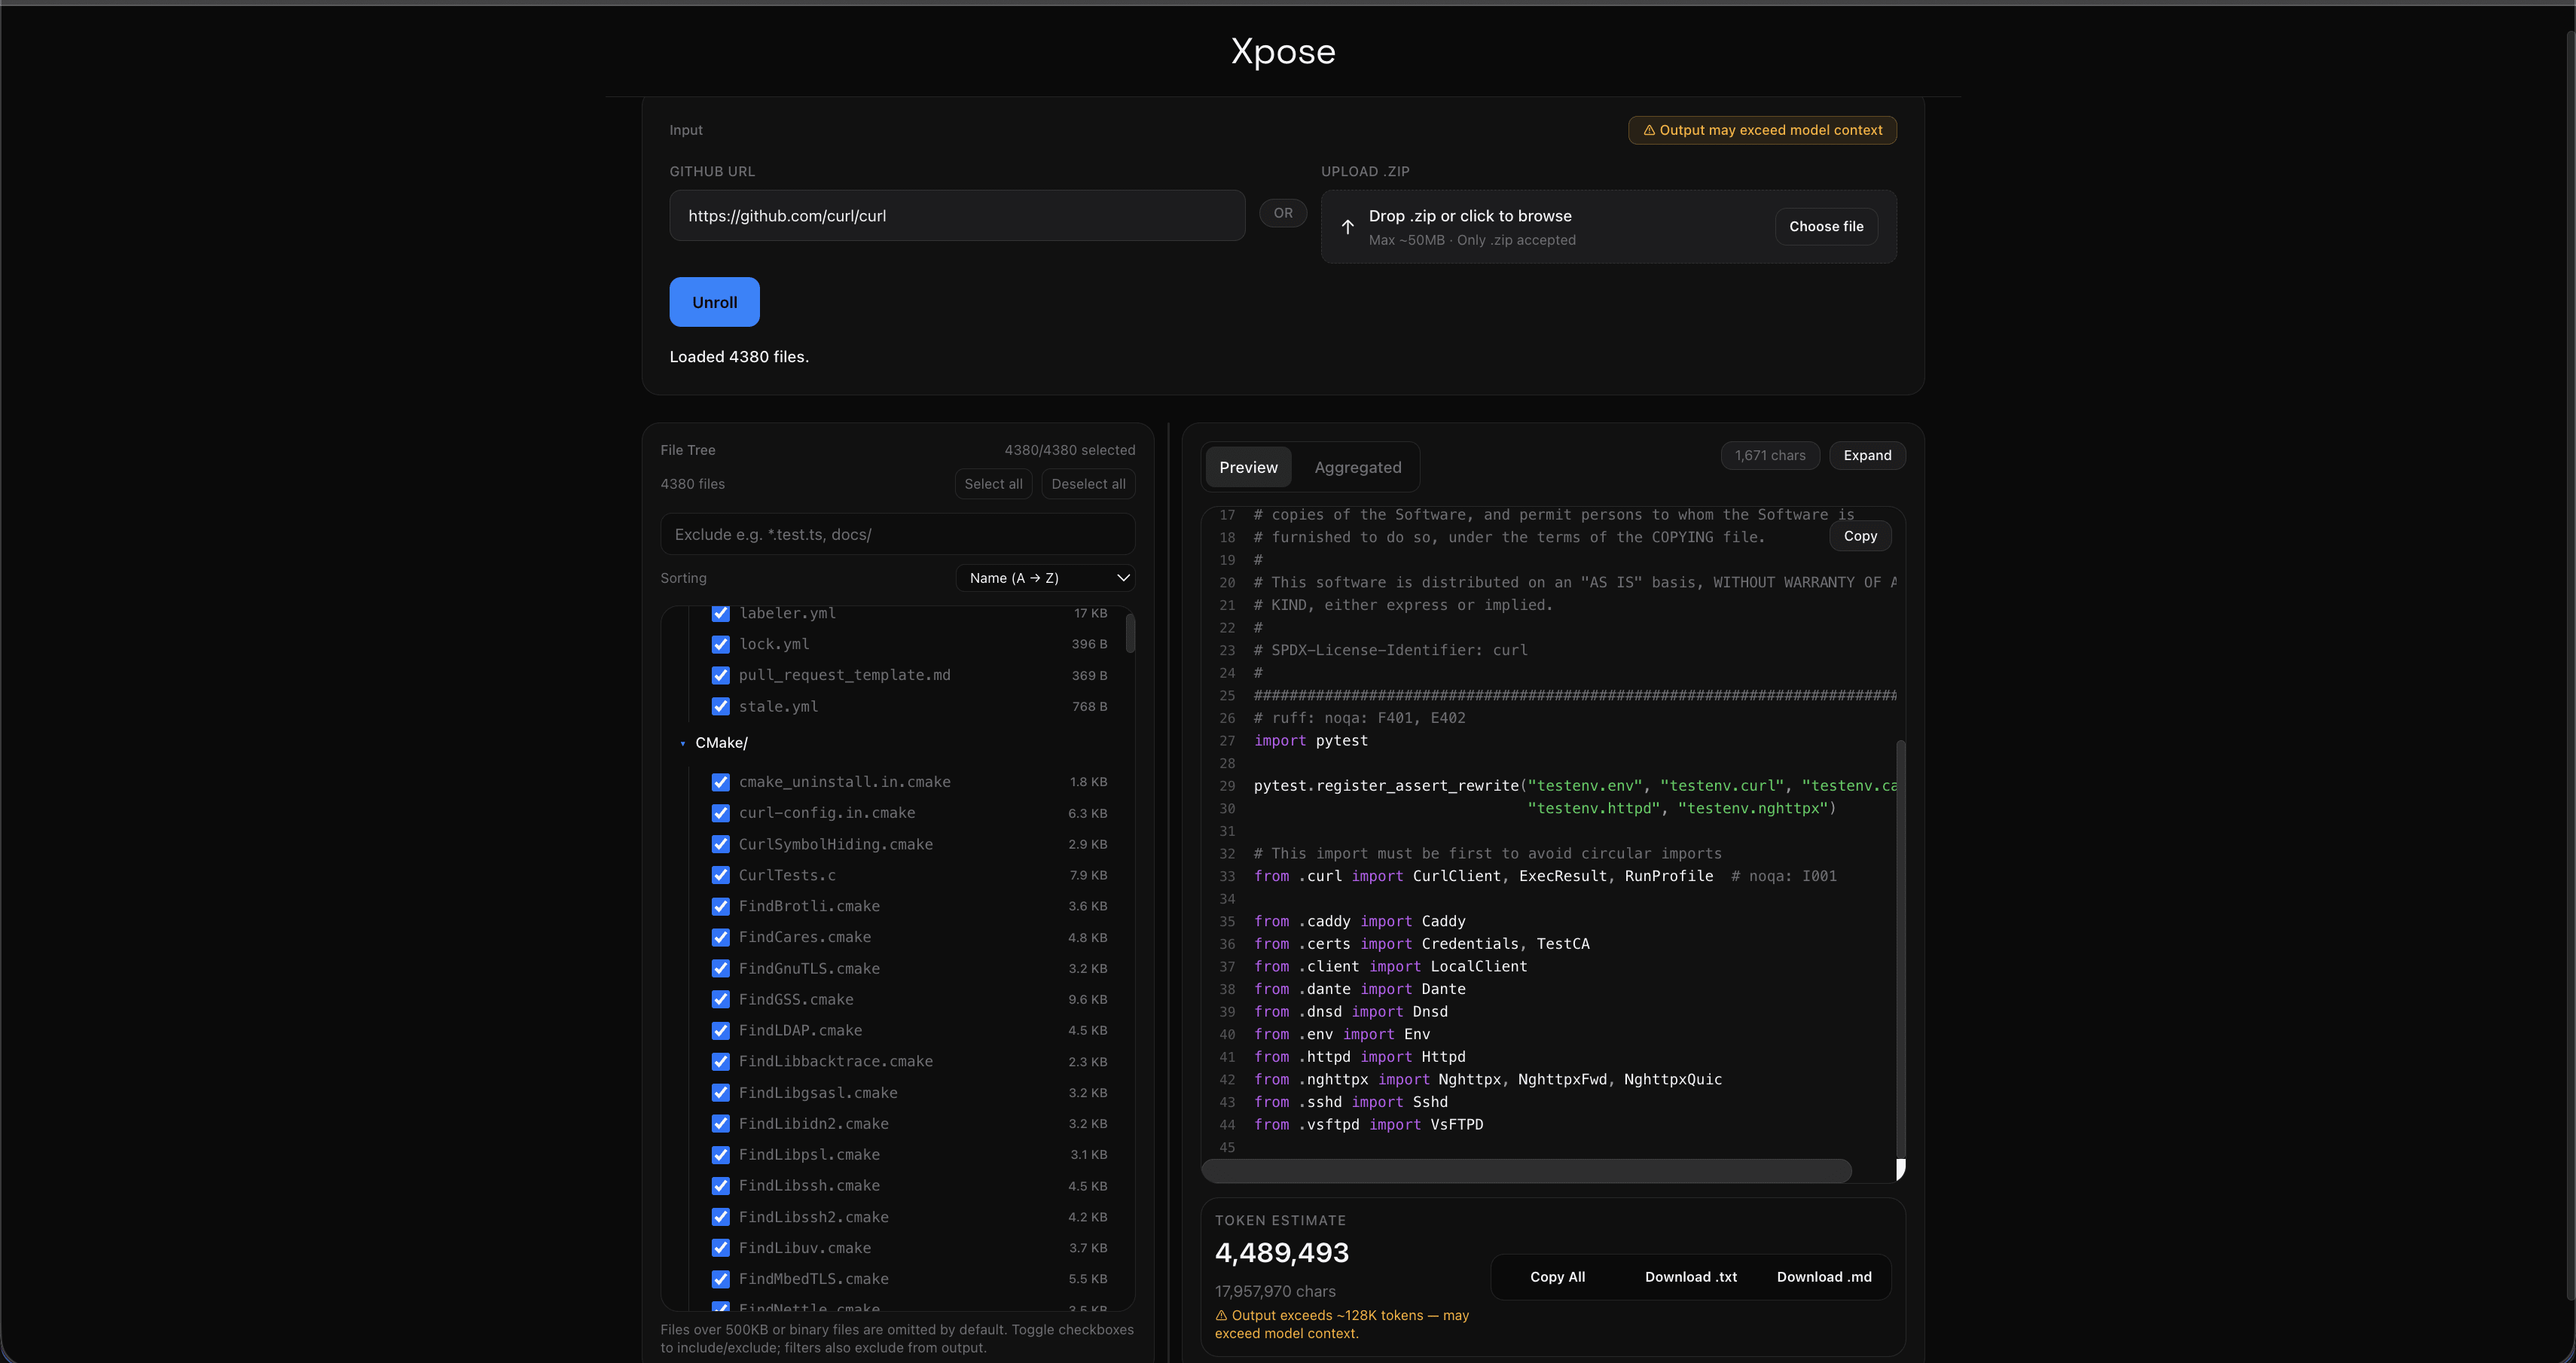The image size is (2576, 1363).
Task: Deselect cmake_uninstall.in.cmake checkbox
Action: tap(720, 782)
